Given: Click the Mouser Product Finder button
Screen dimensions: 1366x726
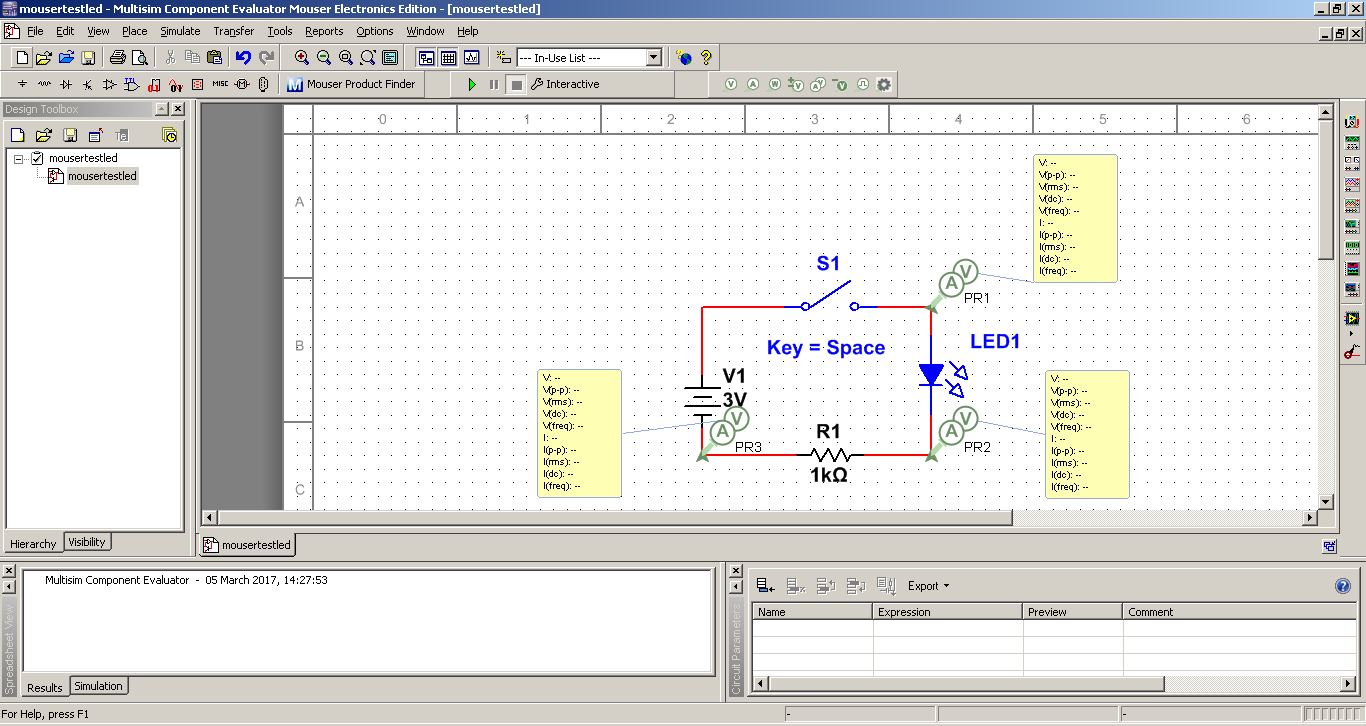Looking at the screenshot, I should coord(351,85).
